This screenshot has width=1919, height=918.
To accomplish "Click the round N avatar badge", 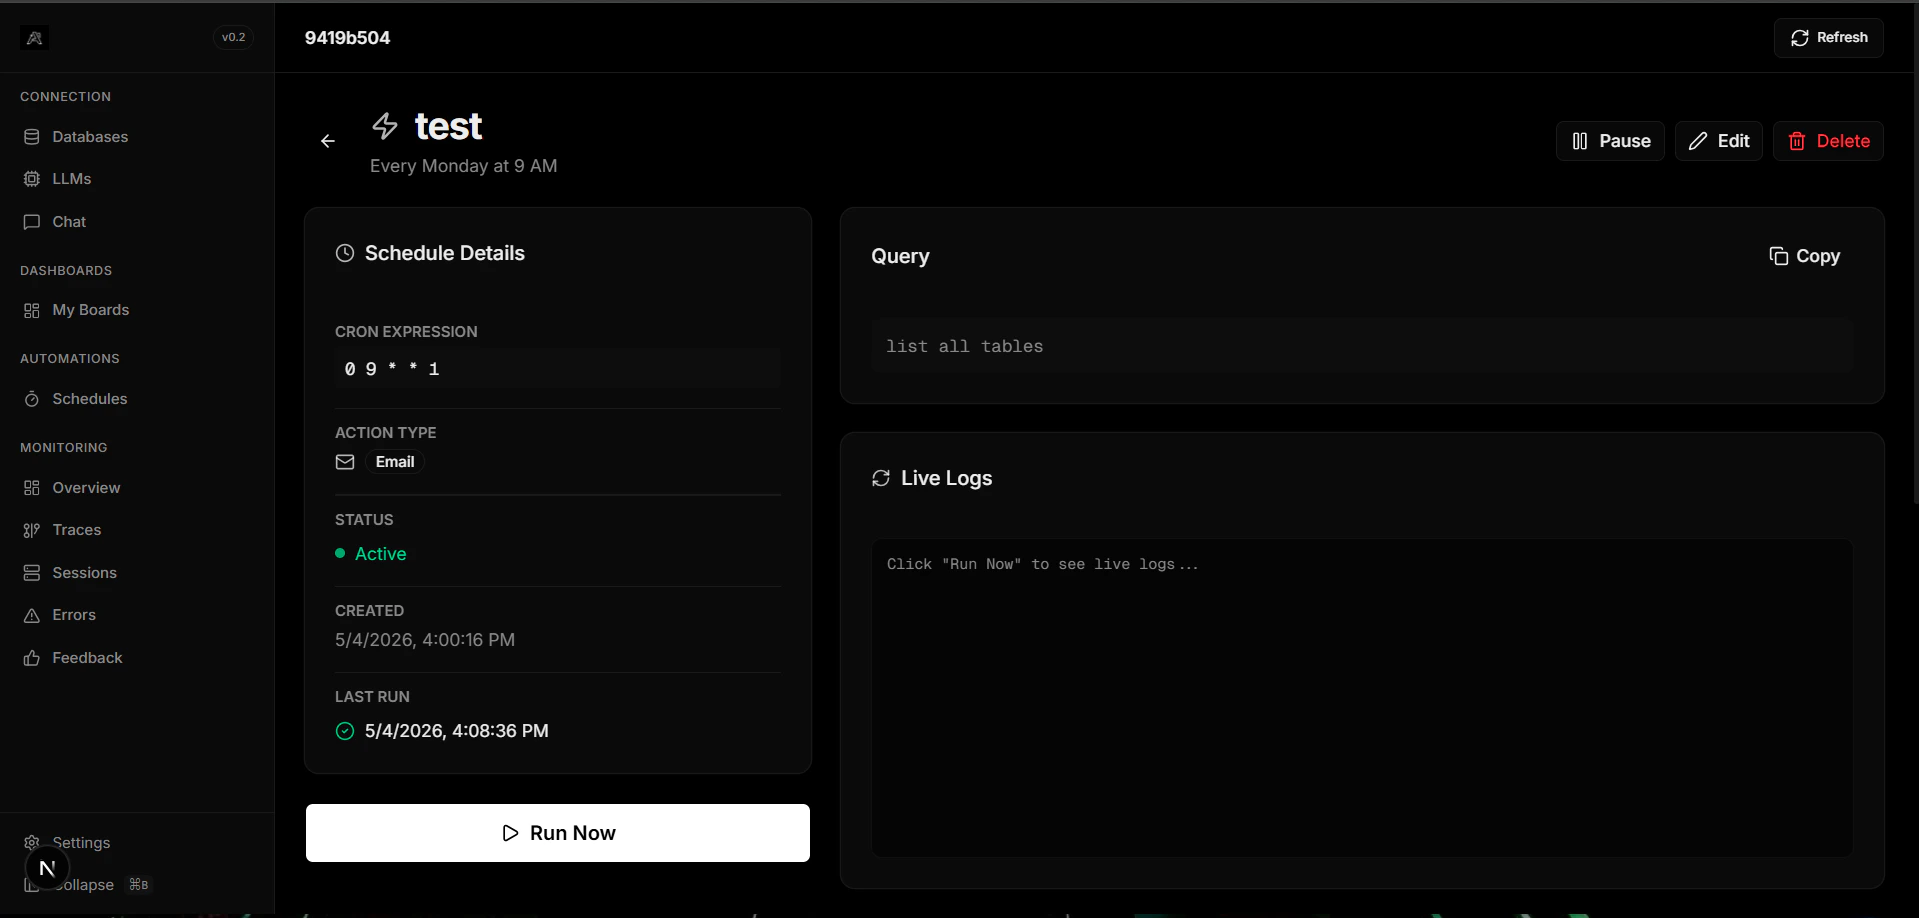I will (x=47, y=868).
